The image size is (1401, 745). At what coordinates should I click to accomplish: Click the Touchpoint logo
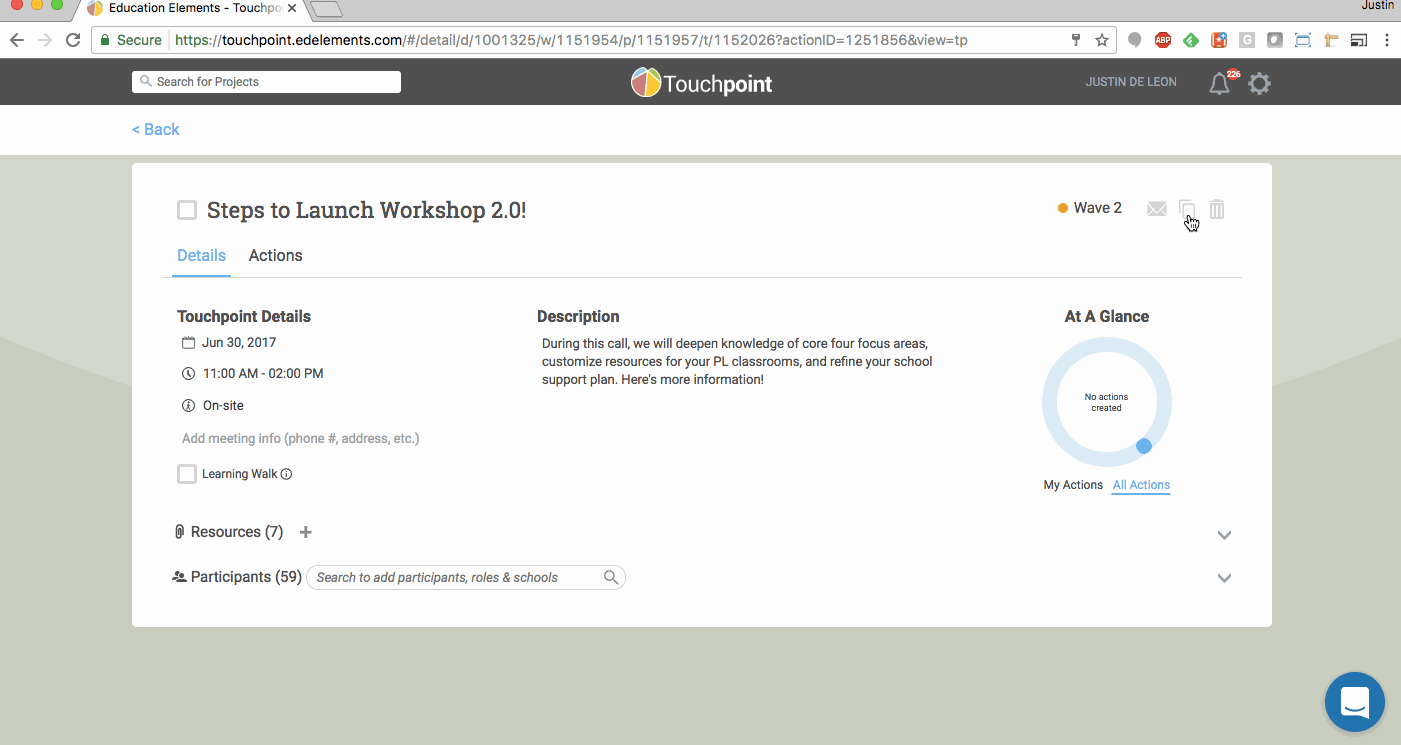tap(702, 83)
